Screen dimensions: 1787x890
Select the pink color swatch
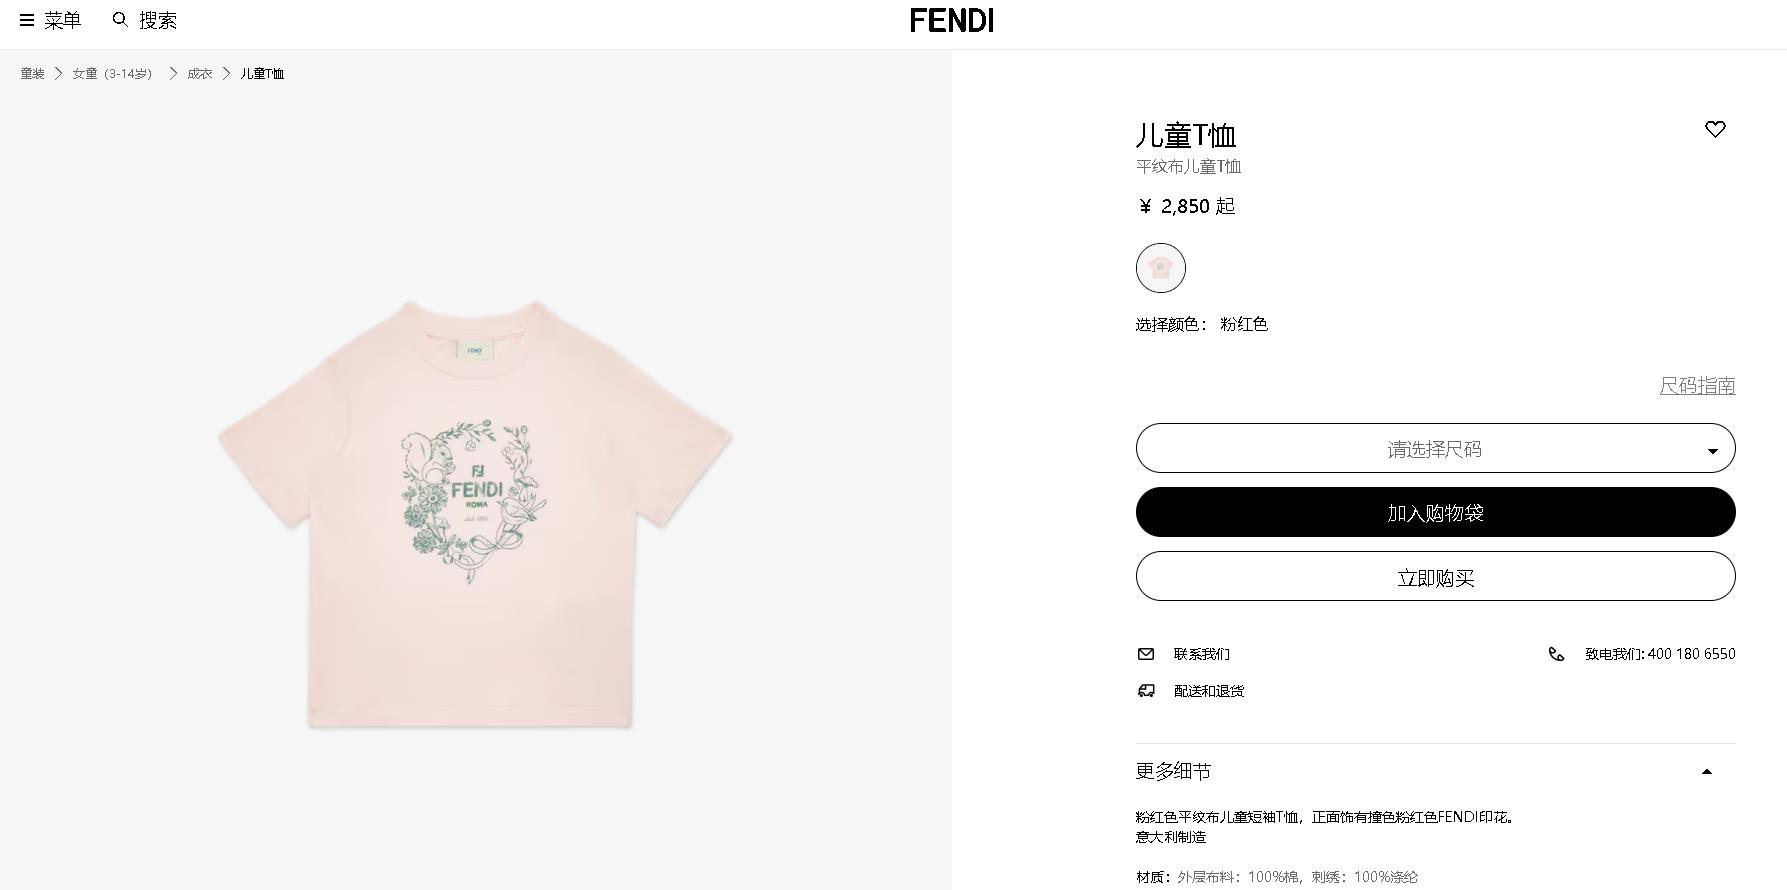coord(1161,268)
